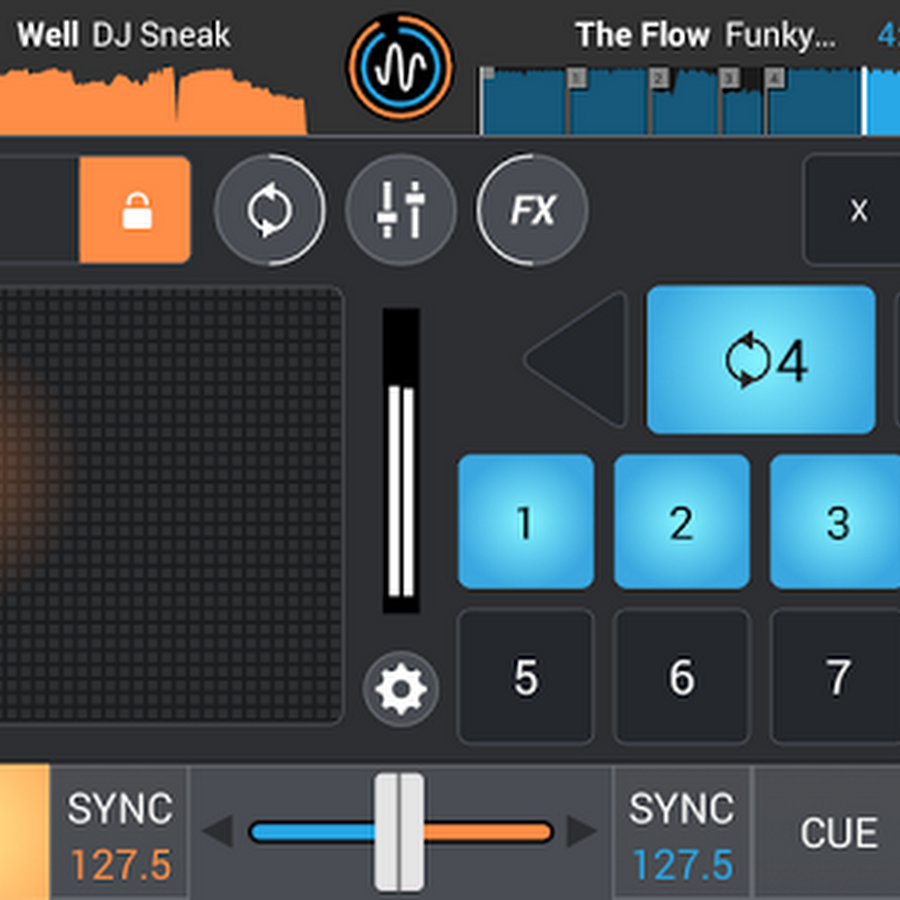The image size is (900, 900).
Task: Toggle the orange lock button
Action: 135,210
